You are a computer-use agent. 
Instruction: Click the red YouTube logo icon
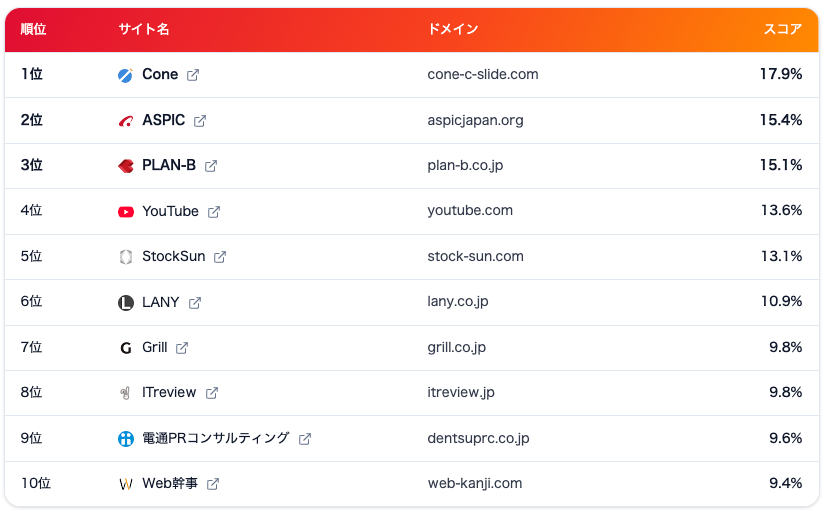(125, 212)
